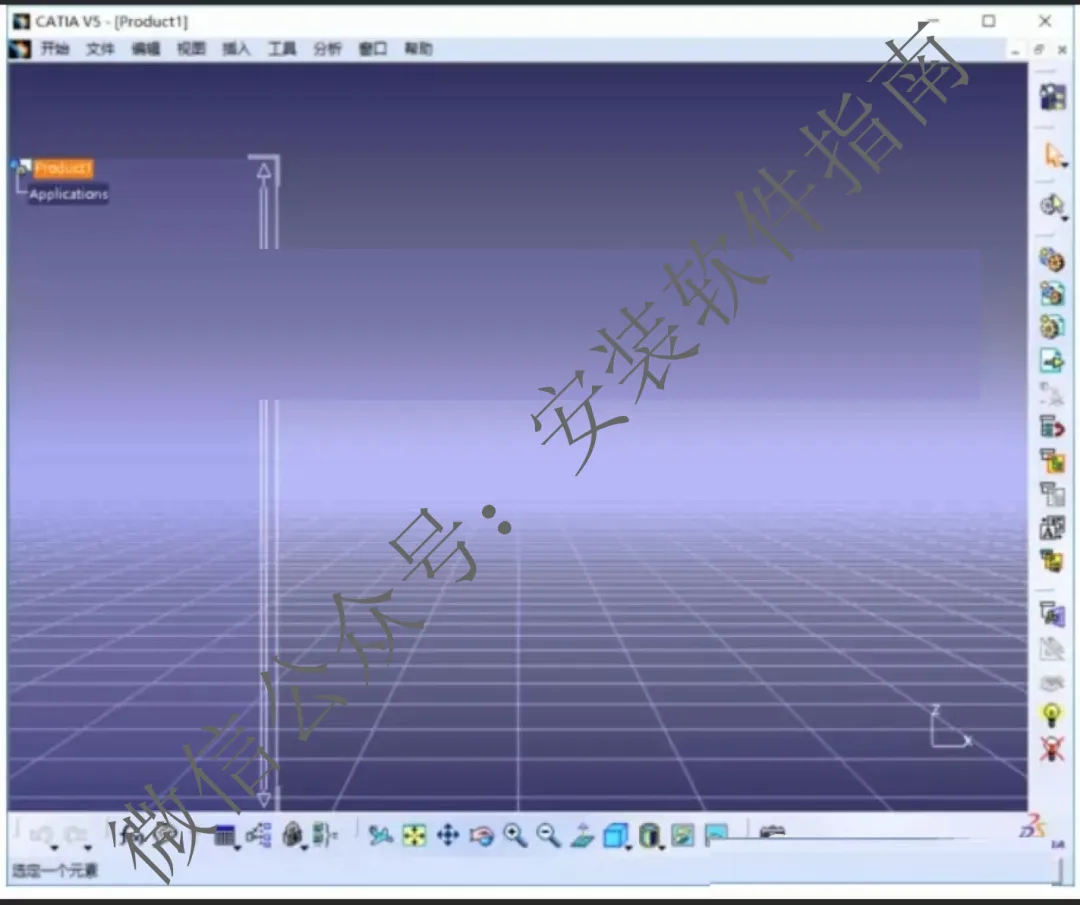Click the Fly Mode airplane icon

380,835
